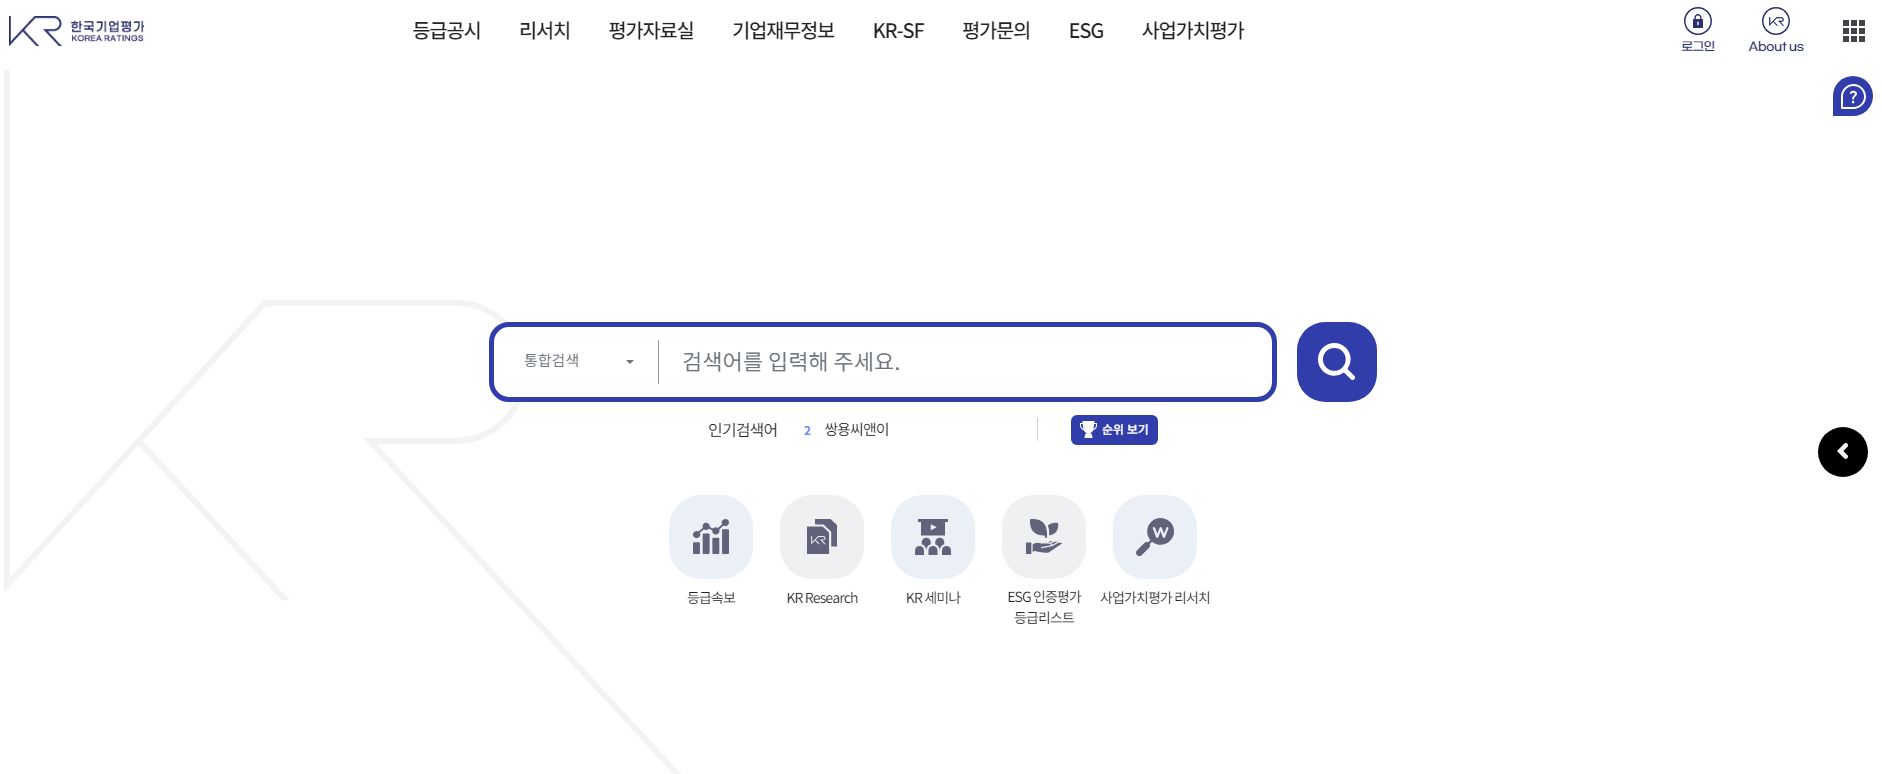Open the 등급속보 chart icon
Viewport: 1882px width, 774px height.
click(711, 537)
